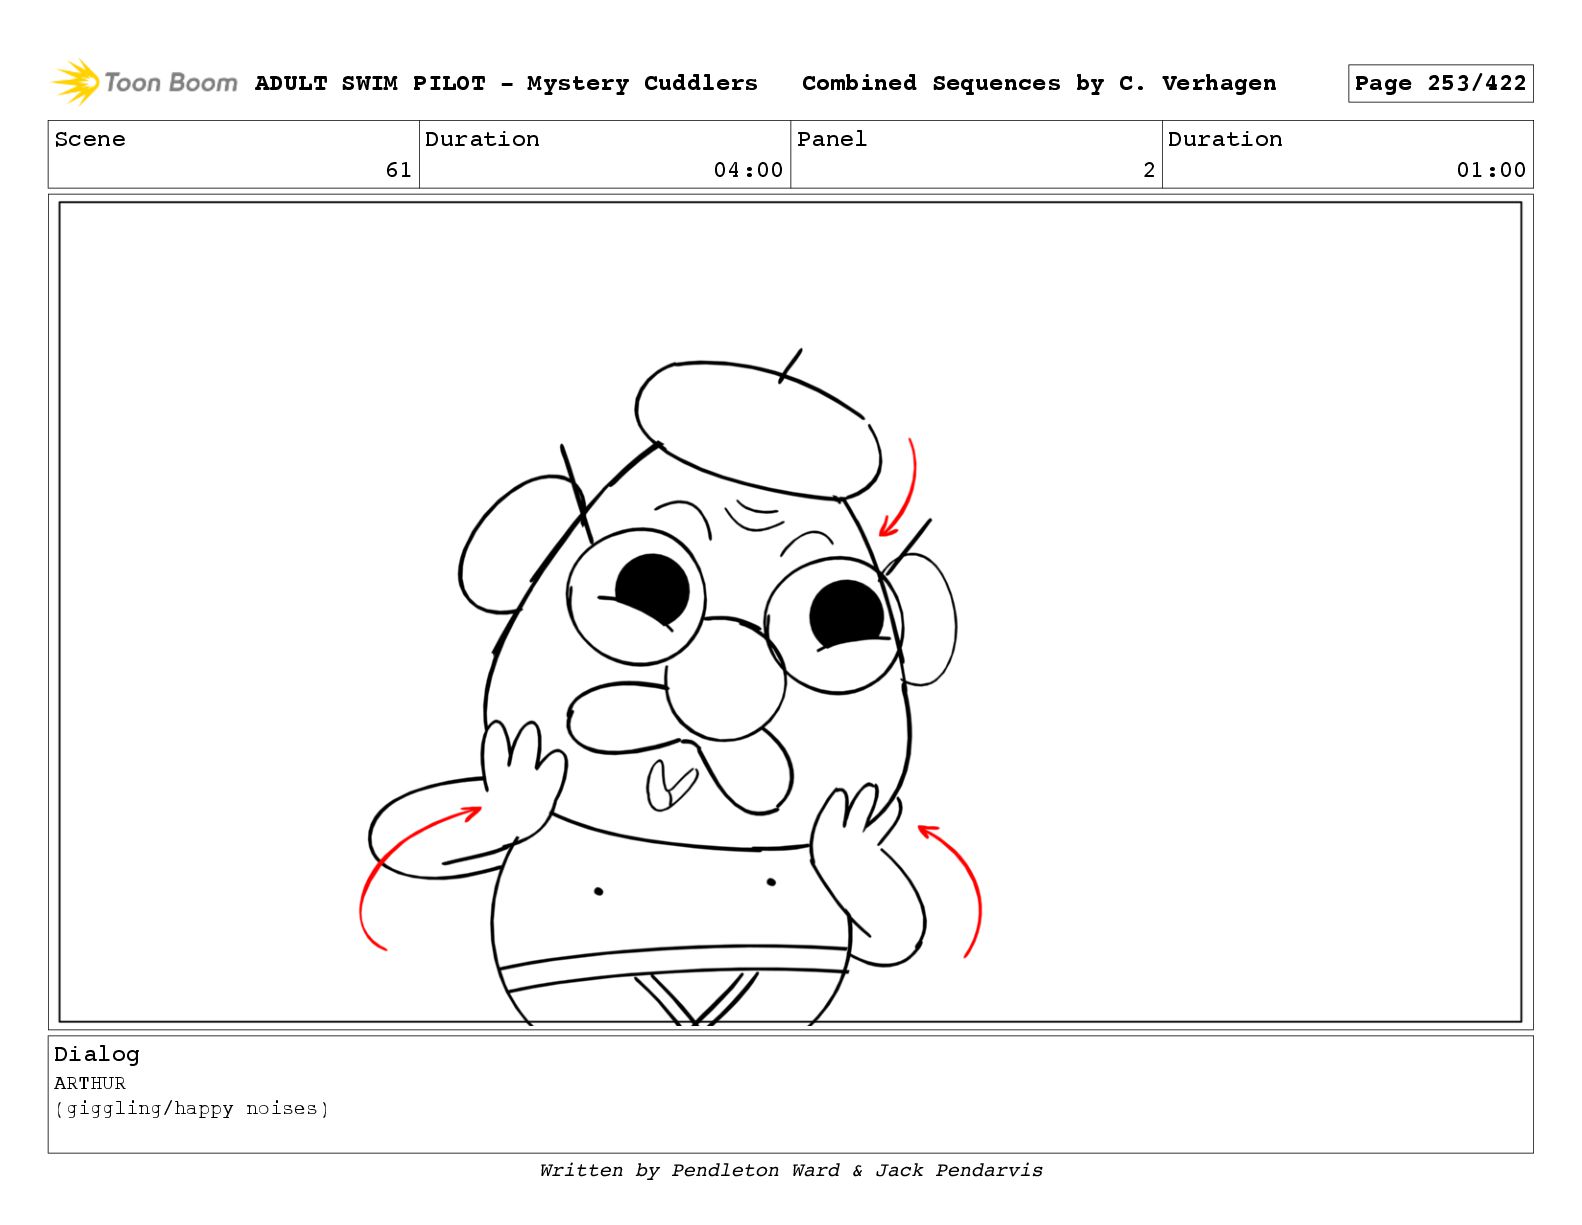Click the panel number '2'
1582x1225 pixels.
pos(1149,170)
